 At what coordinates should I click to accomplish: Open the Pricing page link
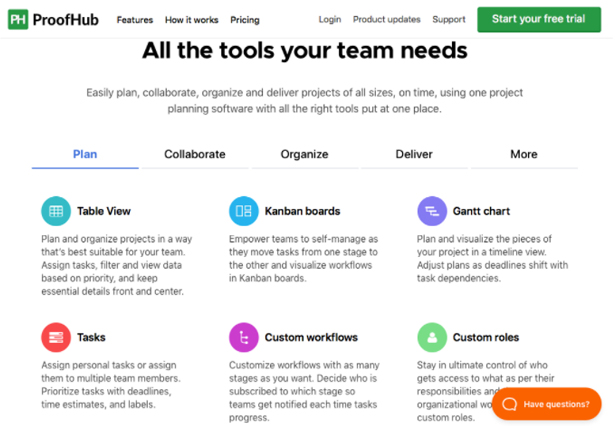pyautogui.click(x=245, y=20)
